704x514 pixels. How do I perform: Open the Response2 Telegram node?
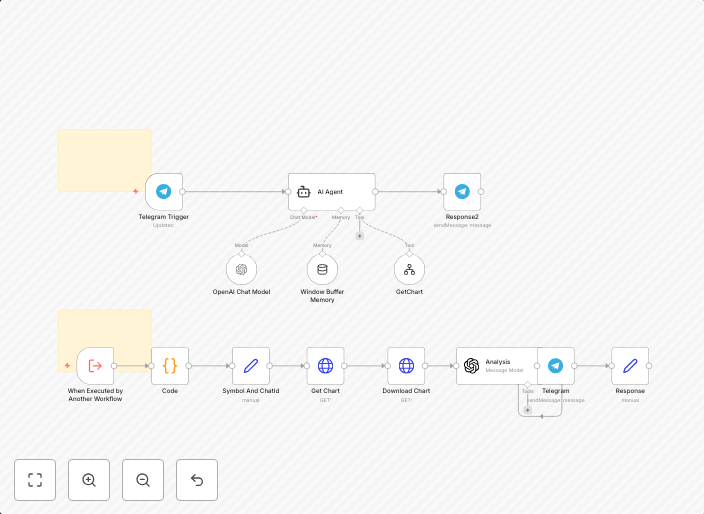pyautogui.click(x=461, y=192)
